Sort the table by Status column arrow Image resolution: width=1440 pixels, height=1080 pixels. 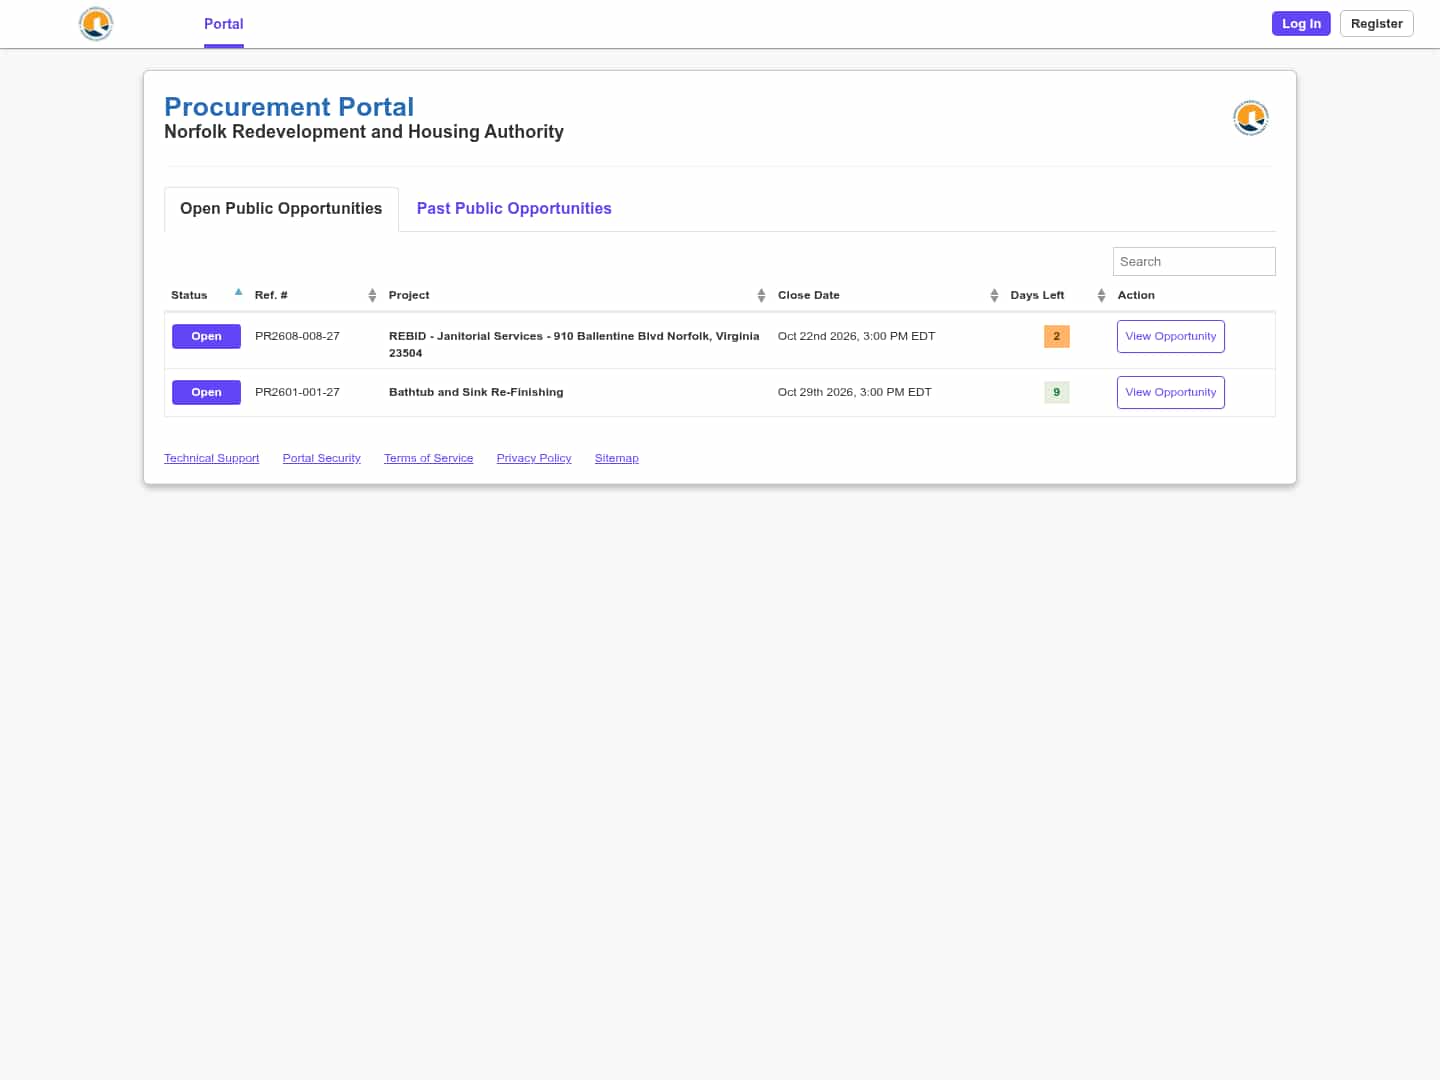(238, 293)
